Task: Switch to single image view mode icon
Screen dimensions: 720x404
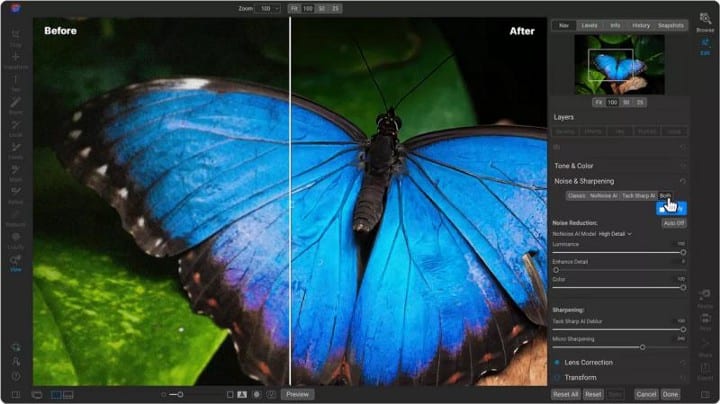Action: tap(56, 394)
